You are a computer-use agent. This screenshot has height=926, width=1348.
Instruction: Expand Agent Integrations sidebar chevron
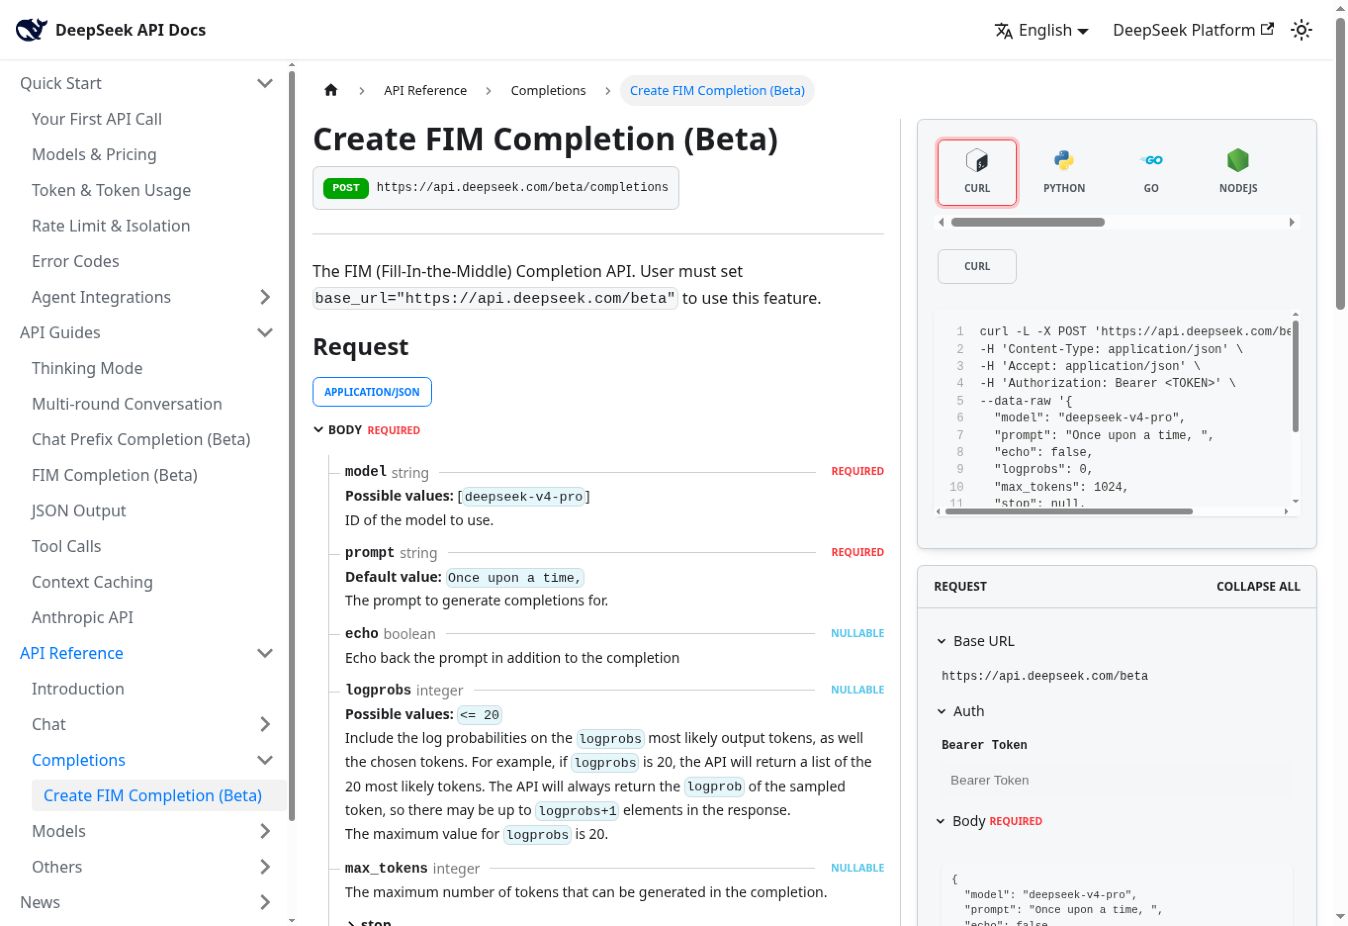(x=265, y=297)
